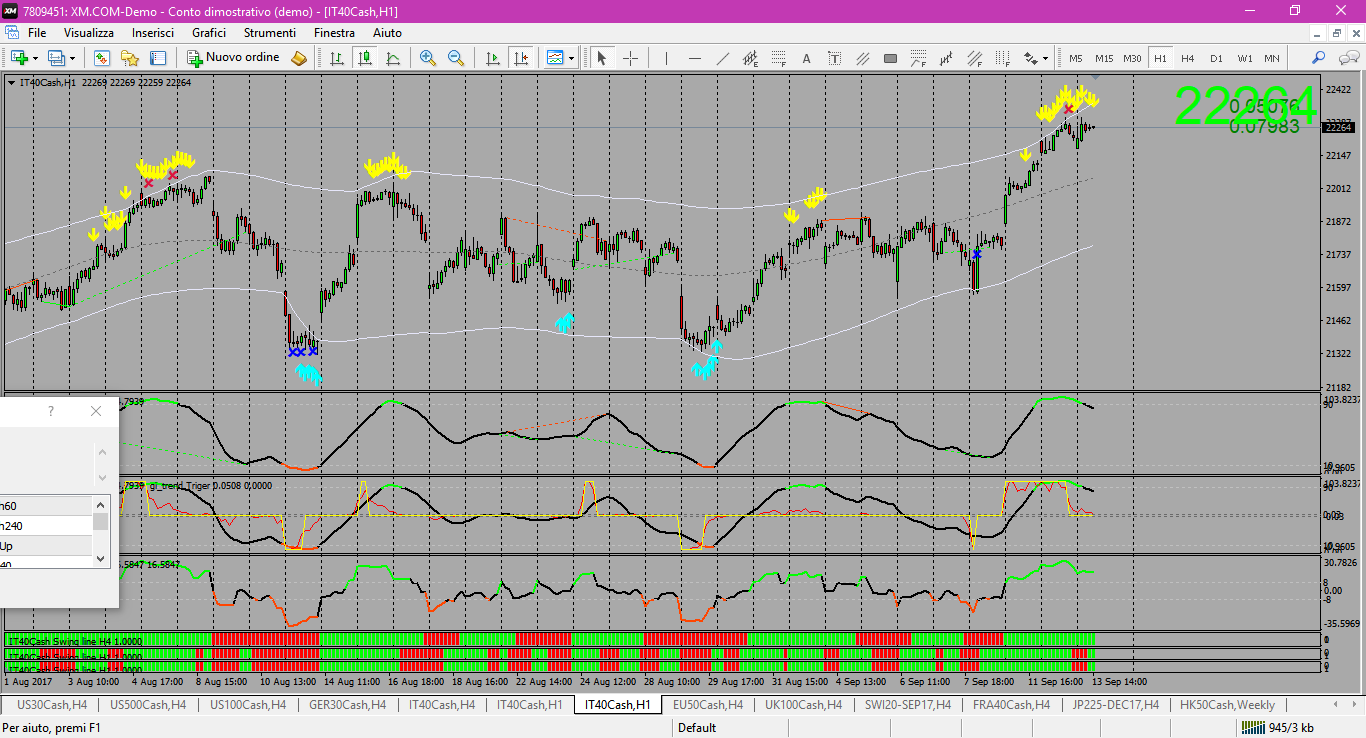Show the Market Watch window icon
The image size is (1366, 738).
(x=102, y=58)
